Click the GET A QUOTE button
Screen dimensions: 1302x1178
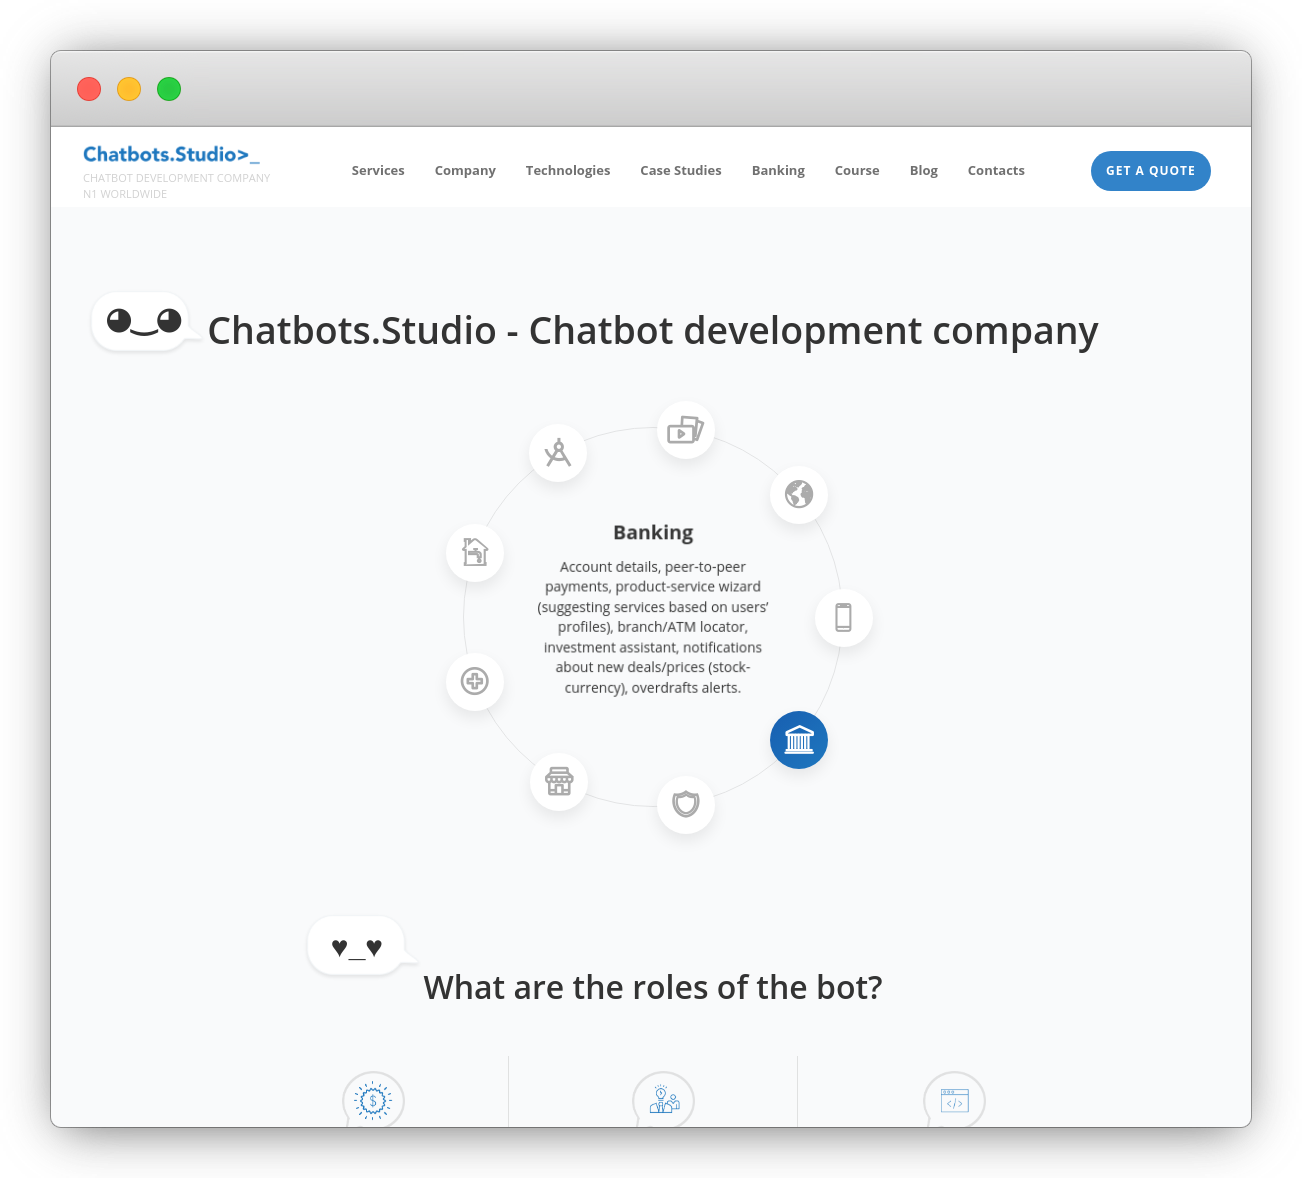(1150, 171)
